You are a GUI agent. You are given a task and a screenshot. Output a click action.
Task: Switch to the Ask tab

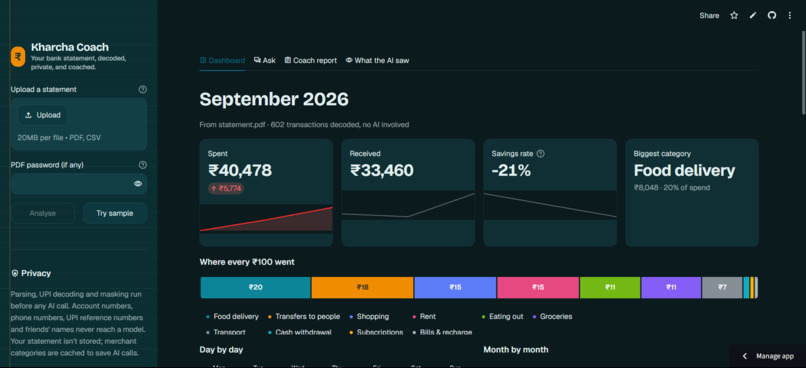tap(265, 61)
